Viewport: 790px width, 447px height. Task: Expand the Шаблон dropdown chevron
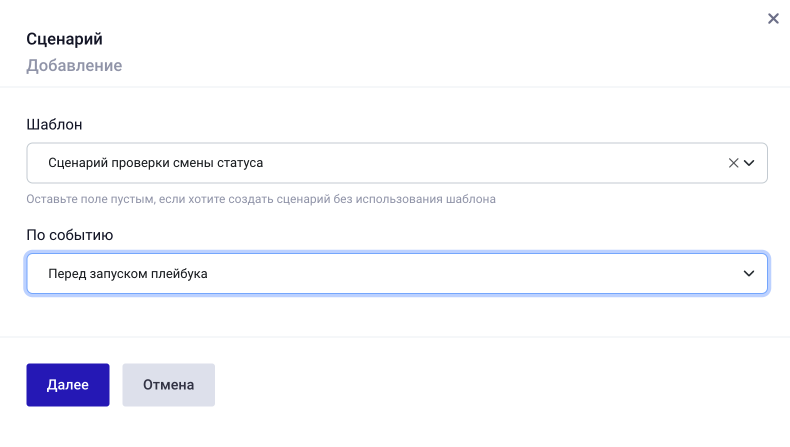[749, 163]
